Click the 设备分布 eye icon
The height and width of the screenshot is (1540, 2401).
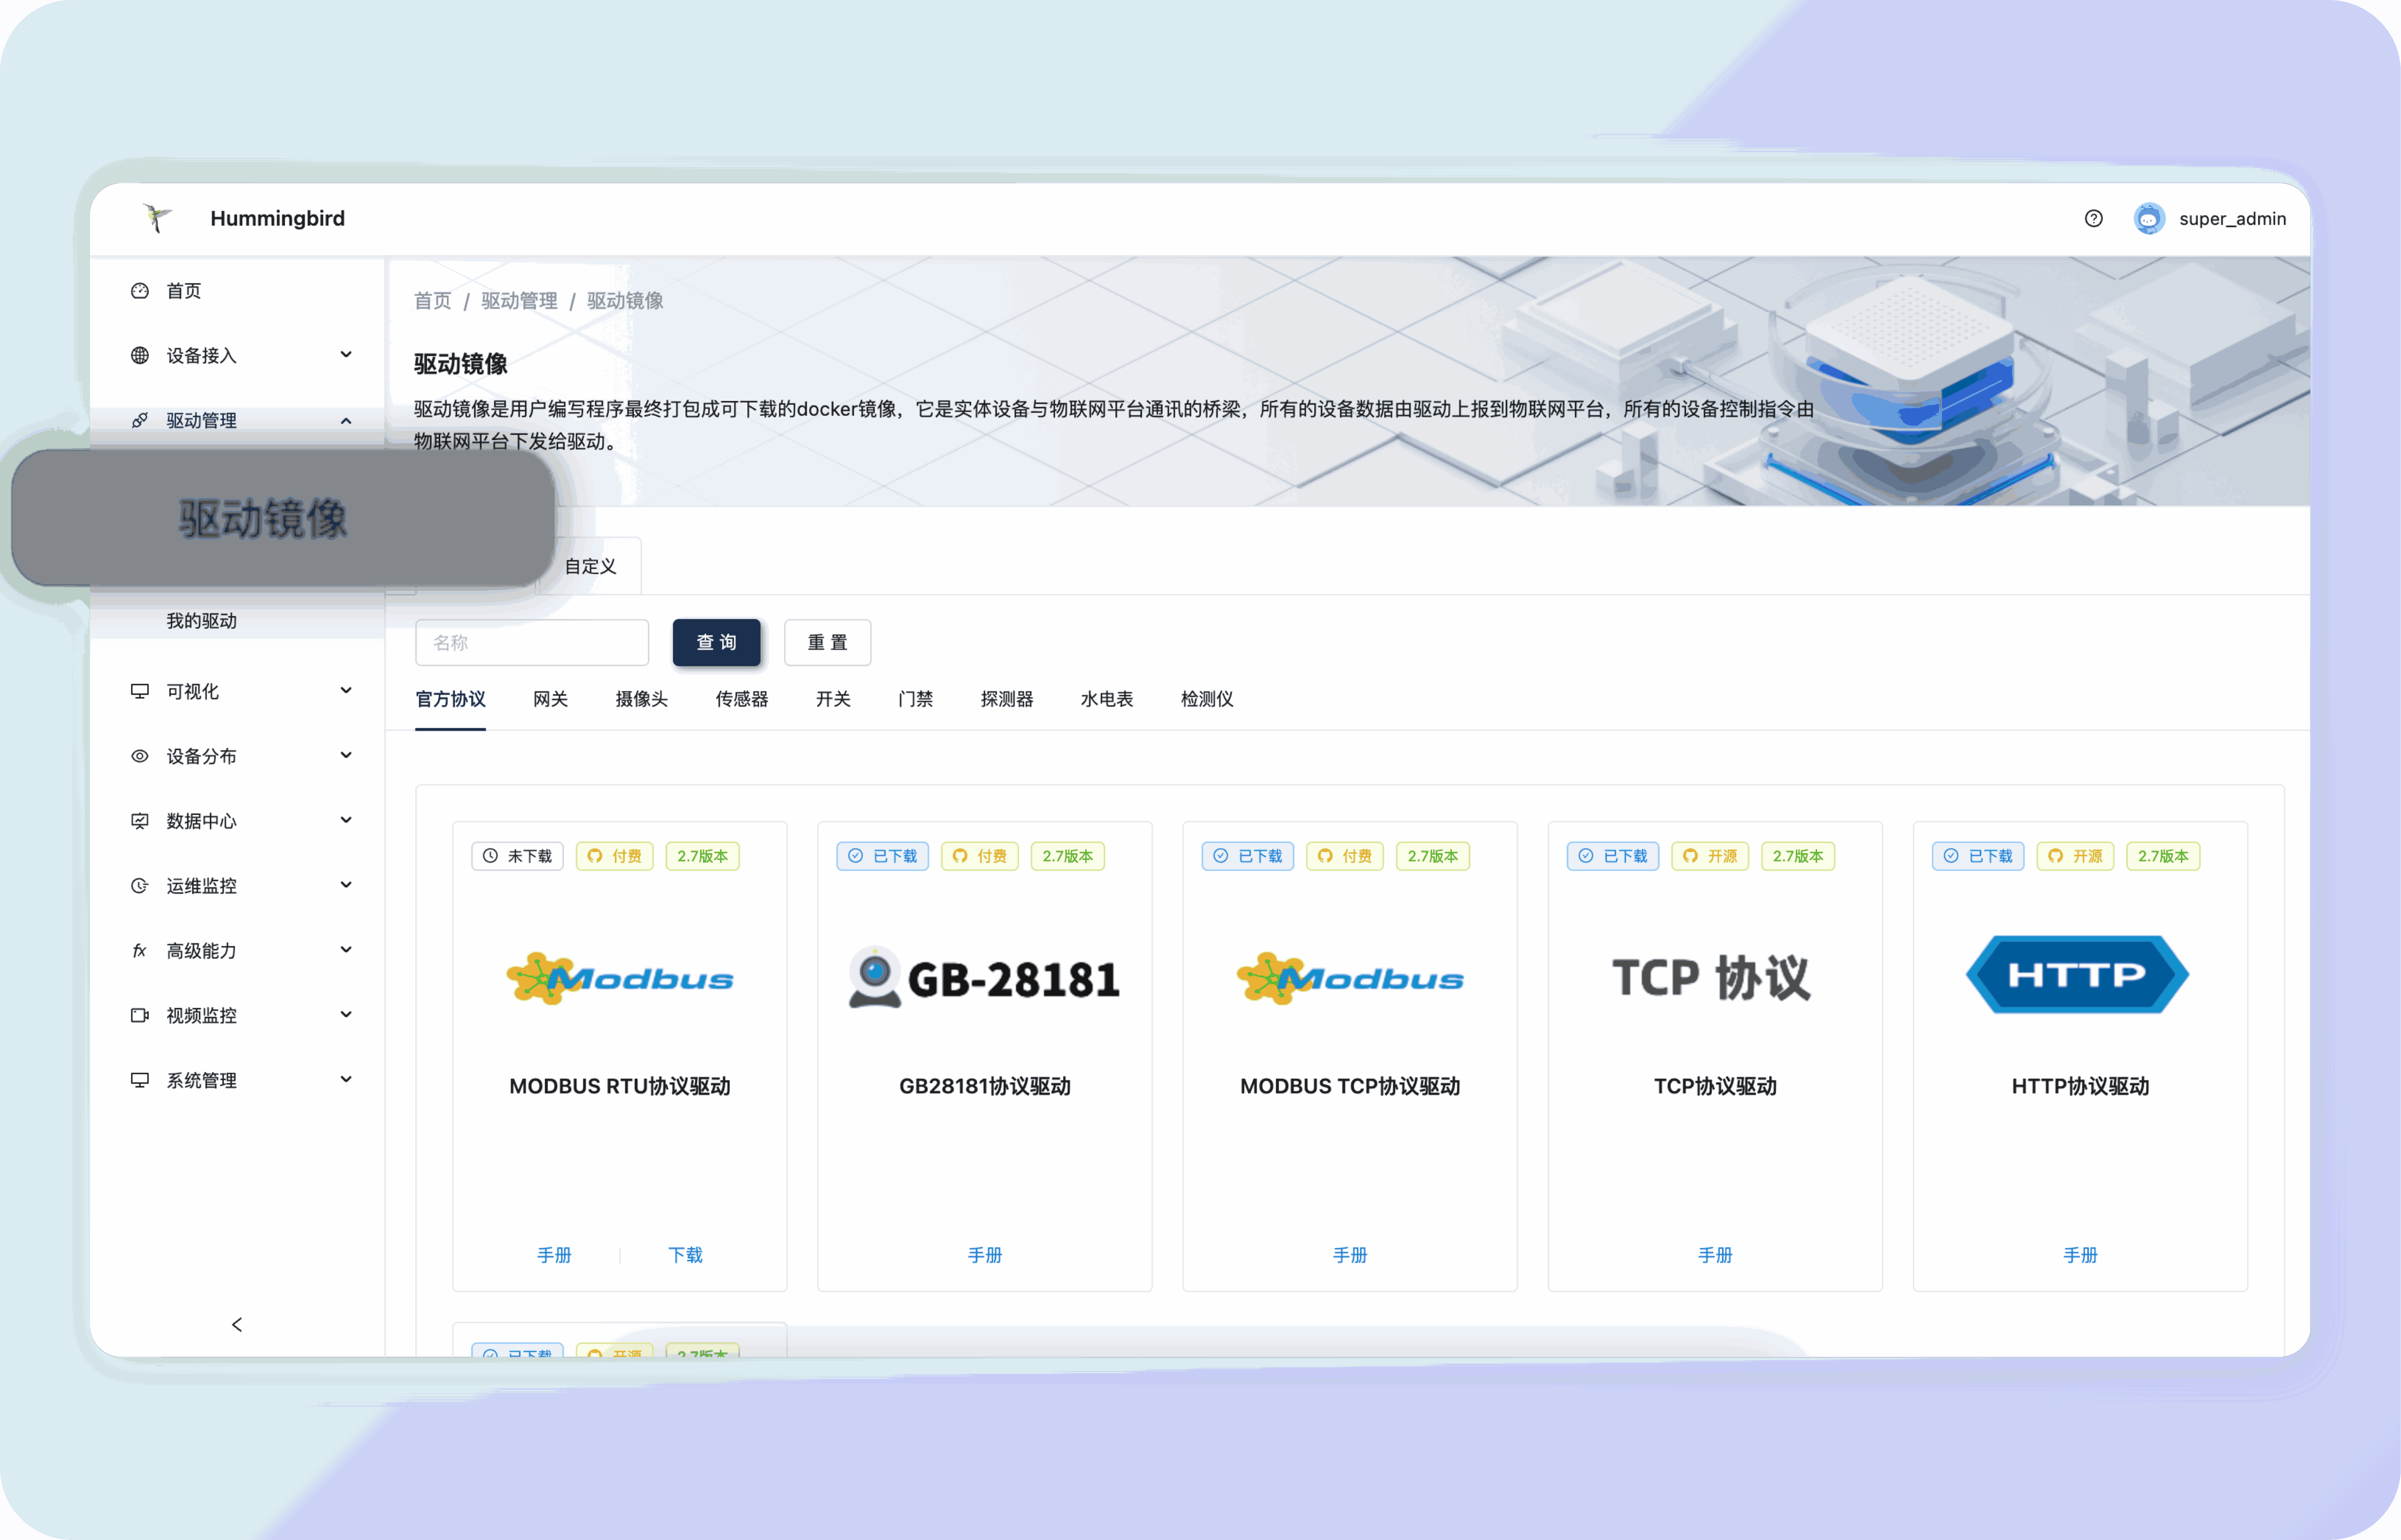140,756
